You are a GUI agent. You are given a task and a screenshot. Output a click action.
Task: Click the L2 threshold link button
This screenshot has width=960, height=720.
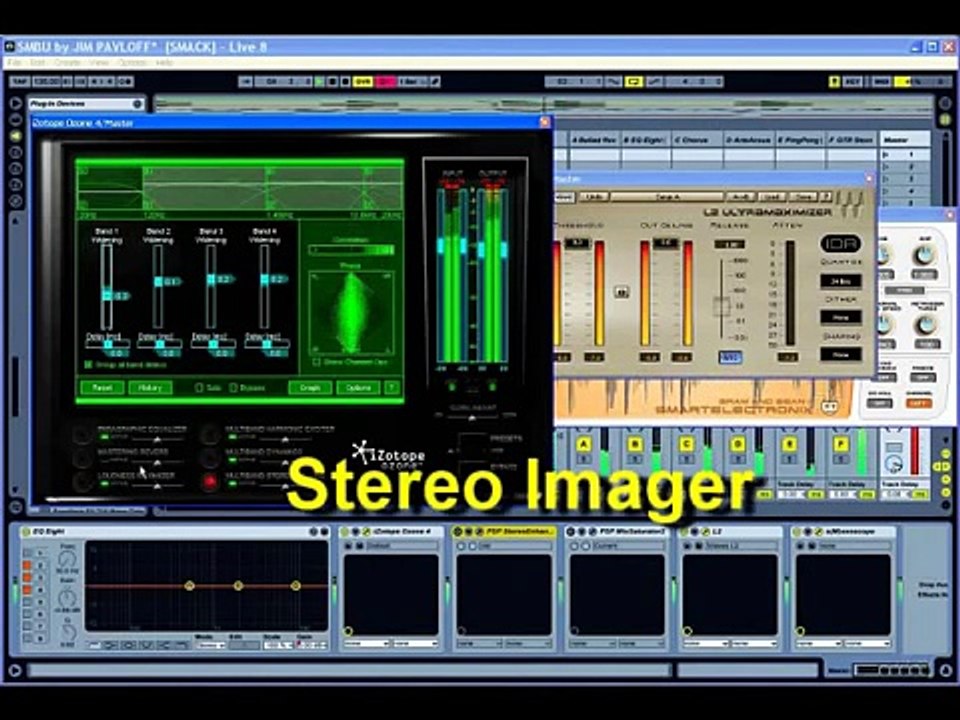pyautogui.click(x=621, y=292)
